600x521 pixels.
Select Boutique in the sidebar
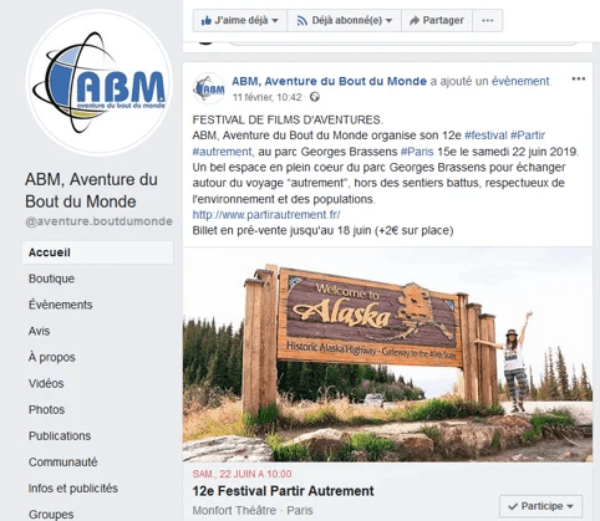tap(52, 278)
